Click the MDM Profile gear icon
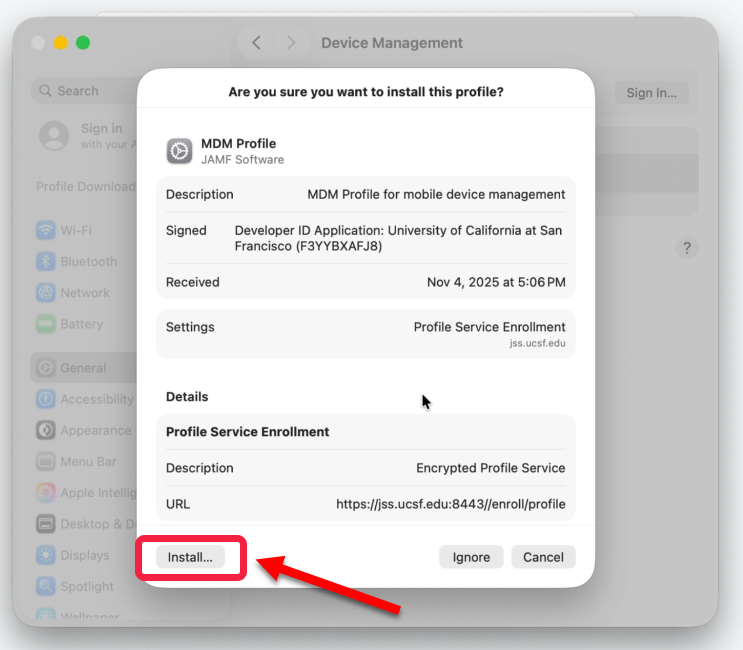 click(179, 151)
